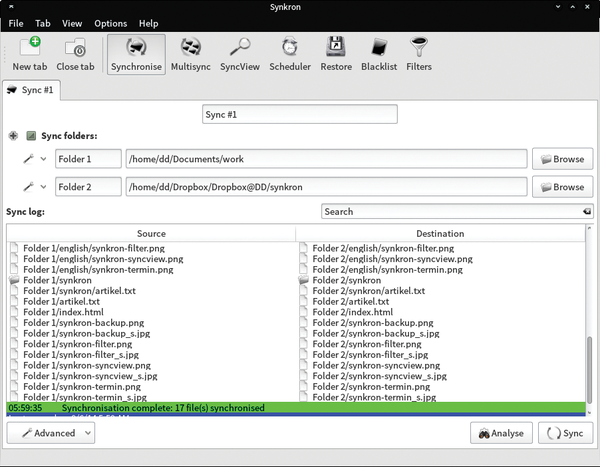Expand Folder 1 options chevron
Viewport: 600px width, 467px height.
[43, 159]
